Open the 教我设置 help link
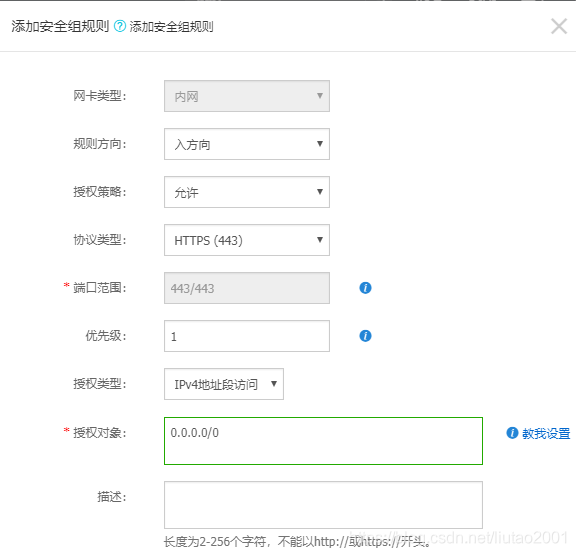Screen dimensions: 576x556 (546, 433)
